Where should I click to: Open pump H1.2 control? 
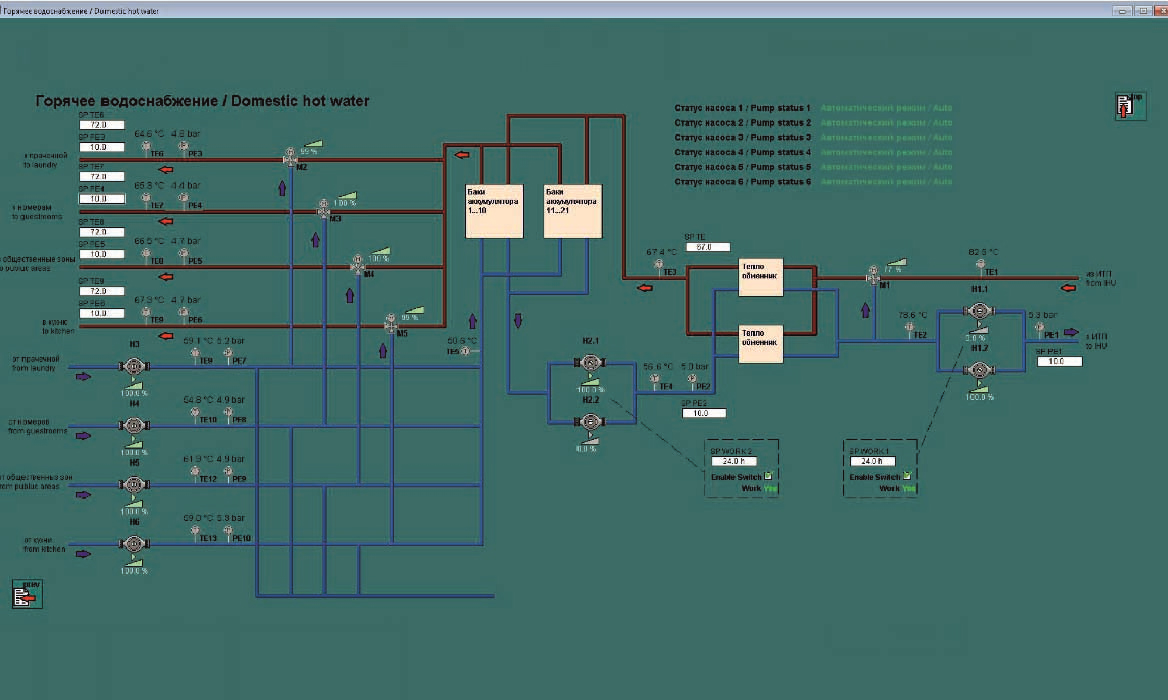(x=979, y=369)
